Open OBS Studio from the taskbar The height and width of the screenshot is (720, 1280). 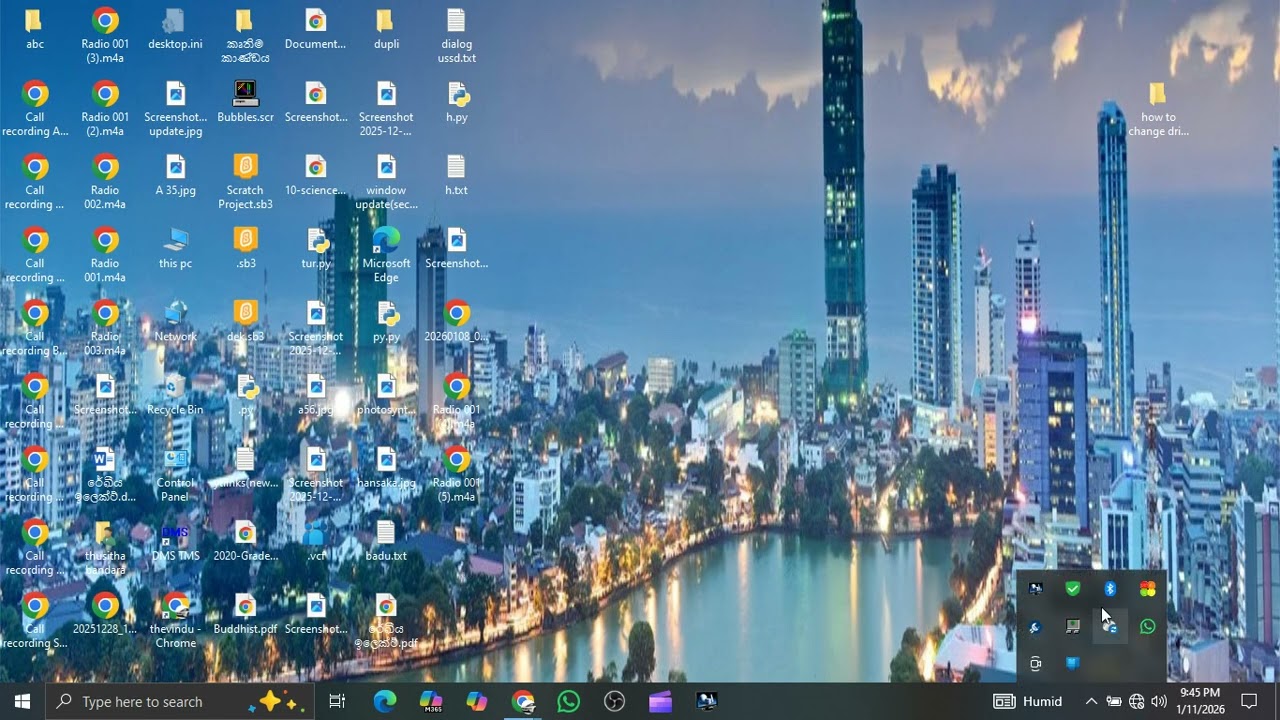pyautogui.click(x=615, y=701)
